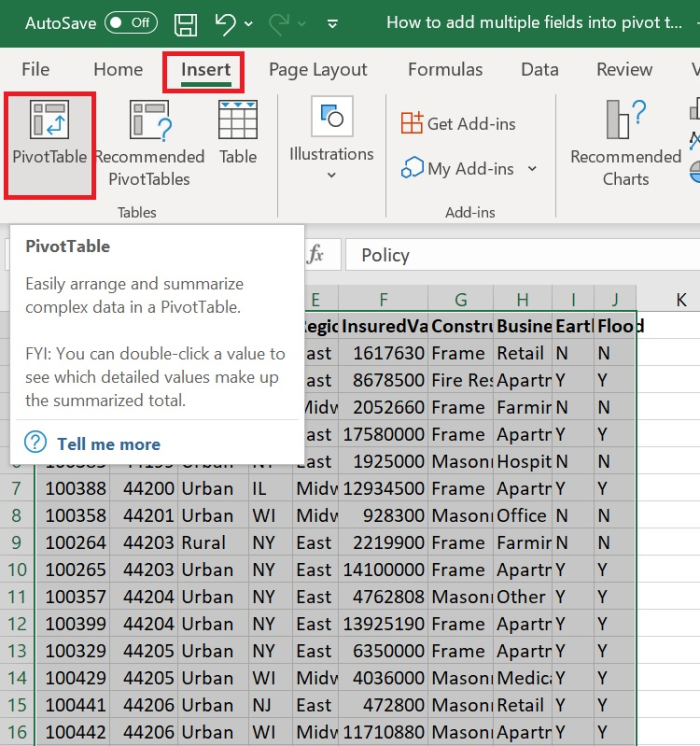Open Customize Quick Access Toolbar menu
The height and width of the screenshot is (746, 700).
pyautogui.click(x=333, y=23)
